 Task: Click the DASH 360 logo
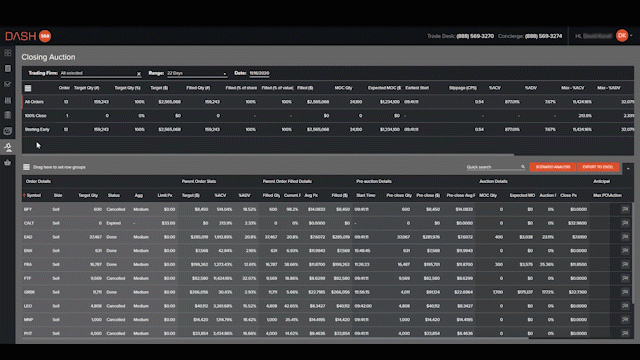click(28, 36)
